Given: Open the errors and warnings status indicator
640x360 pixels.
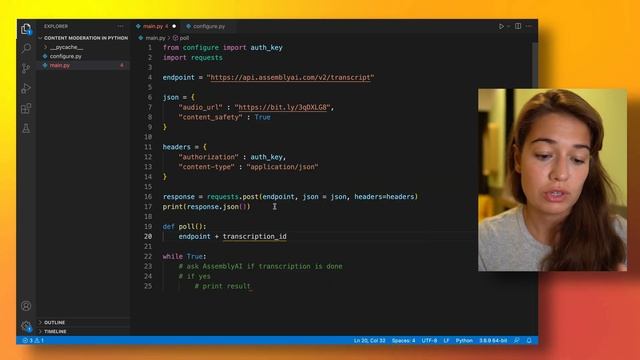Looking at the screenshot, I should (33, 340).
